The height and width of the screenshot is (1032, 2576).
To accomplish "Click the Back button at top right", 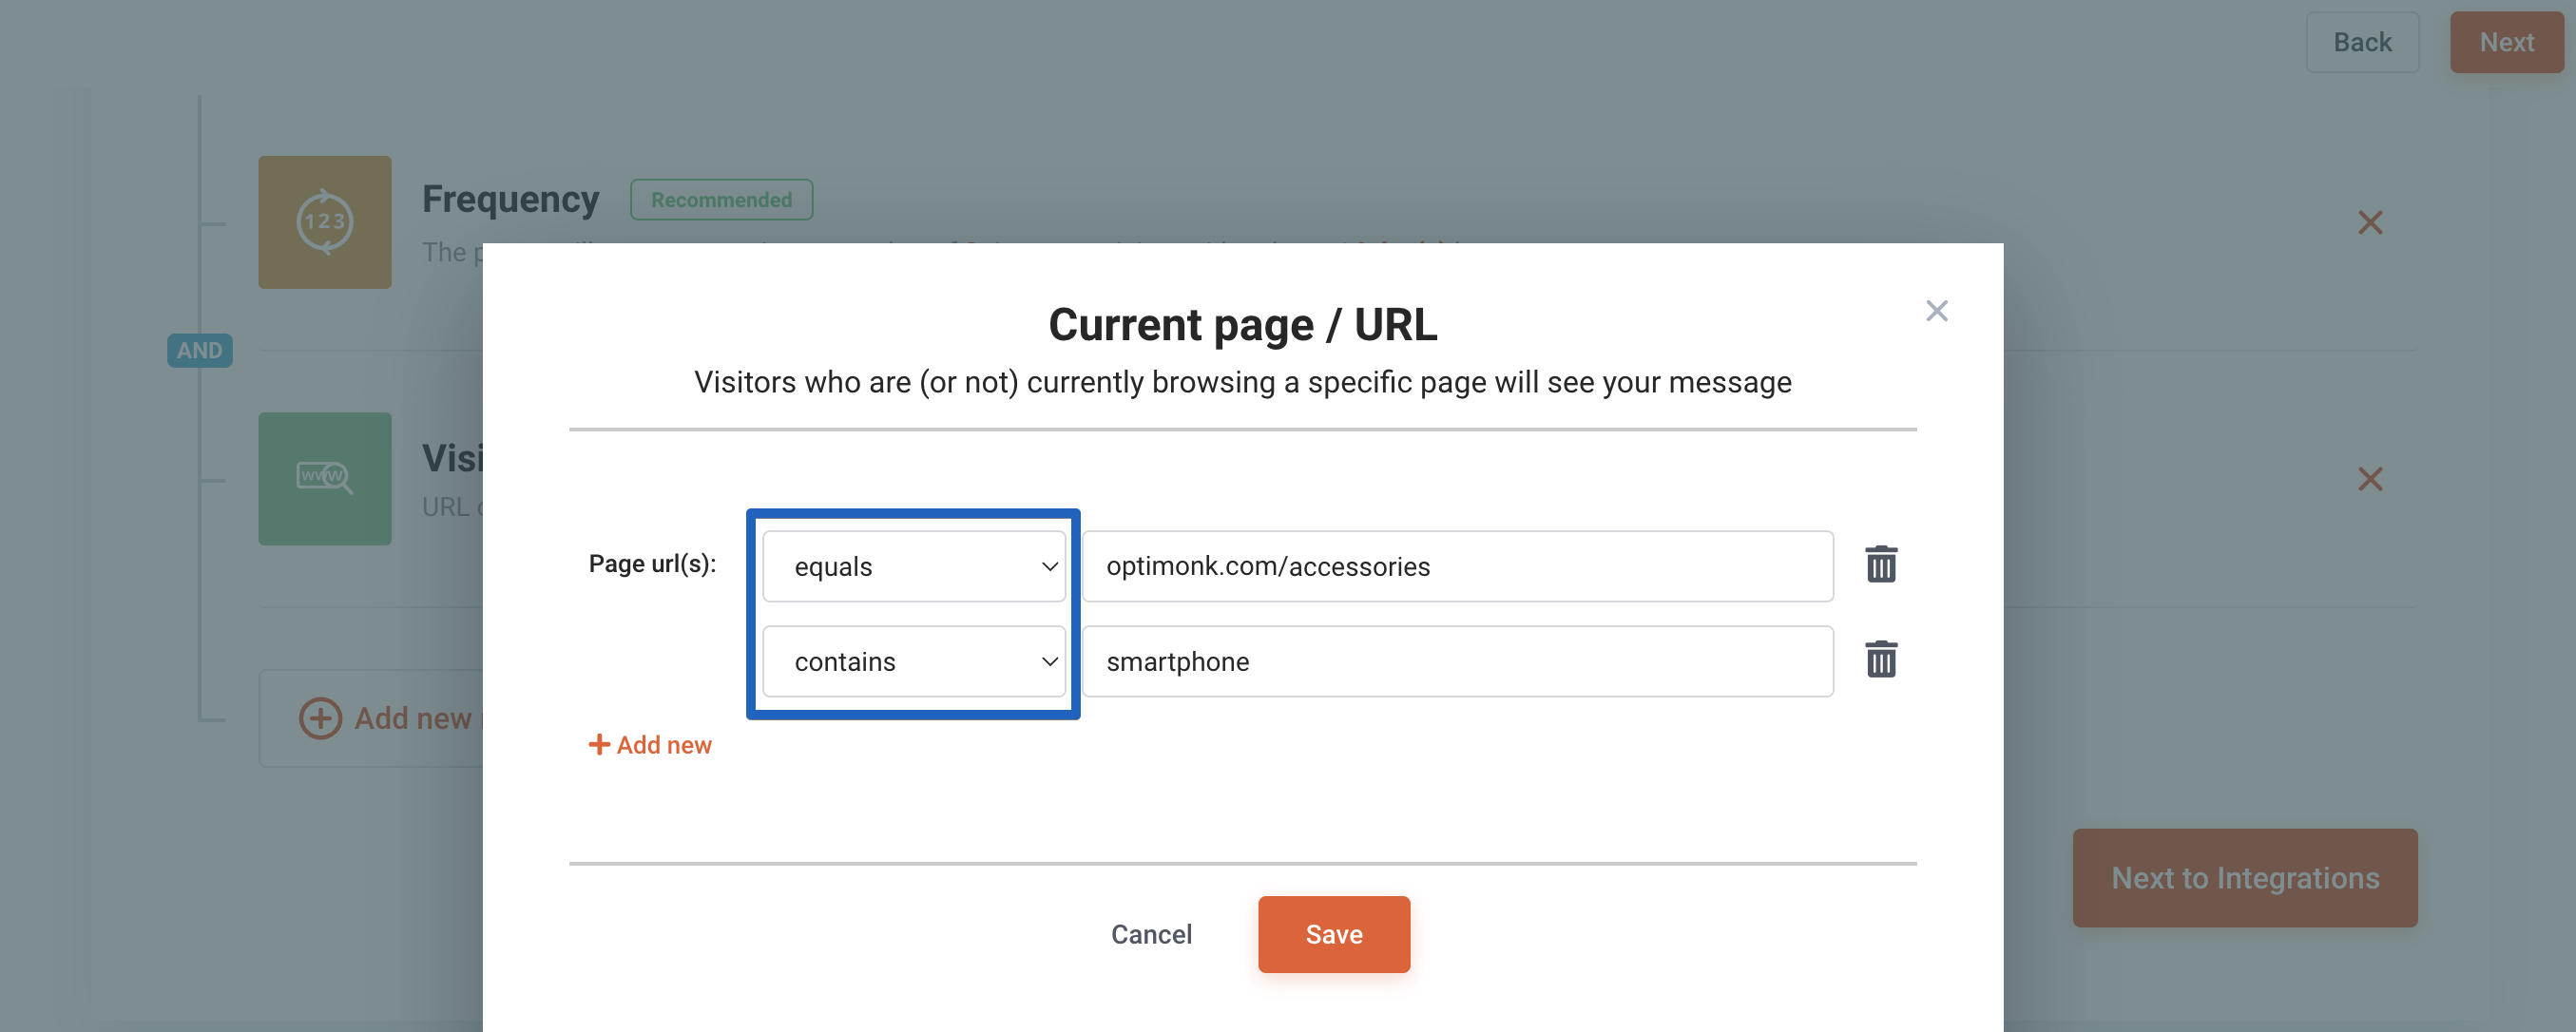I will click(x=2362, y=41).
